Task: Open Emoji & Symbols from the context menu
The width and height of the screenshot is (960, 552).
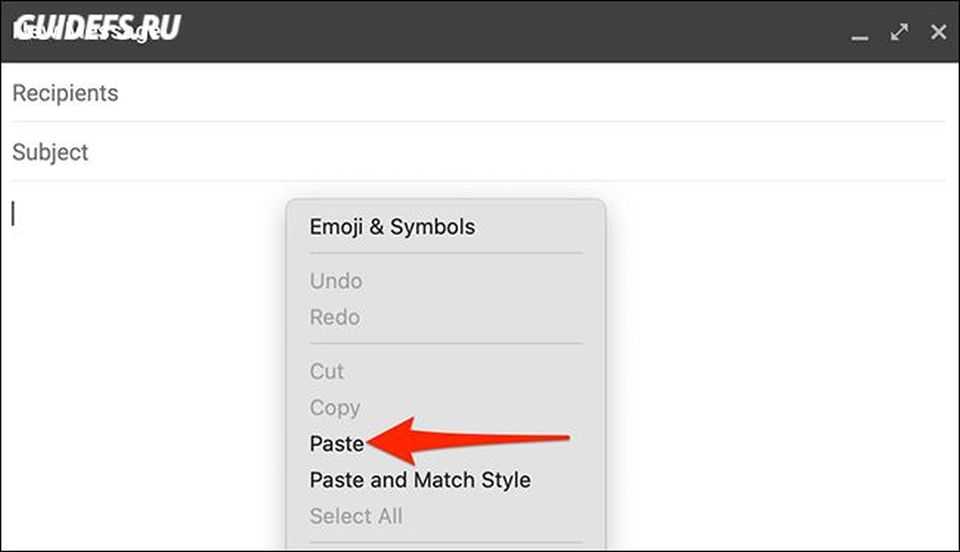Action: (392, 227)
